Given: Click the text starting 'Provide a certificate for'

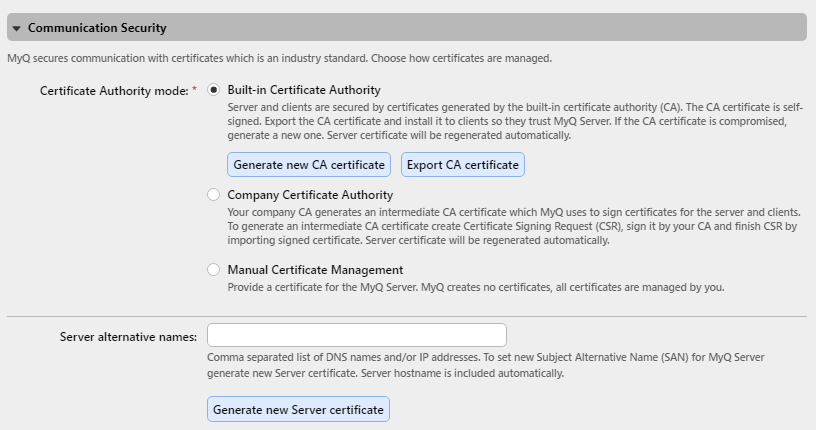Looking at the screenshot, I should 476,287.
